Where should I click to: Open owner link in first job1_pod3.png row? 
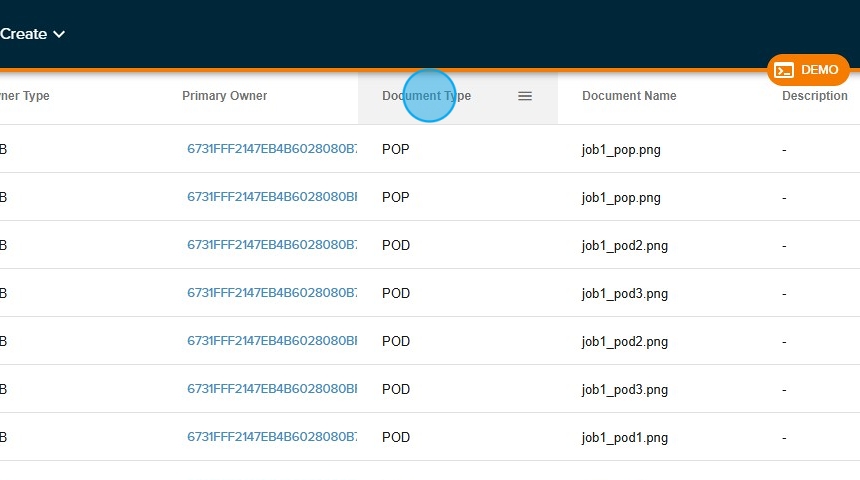tap(271, 293)
